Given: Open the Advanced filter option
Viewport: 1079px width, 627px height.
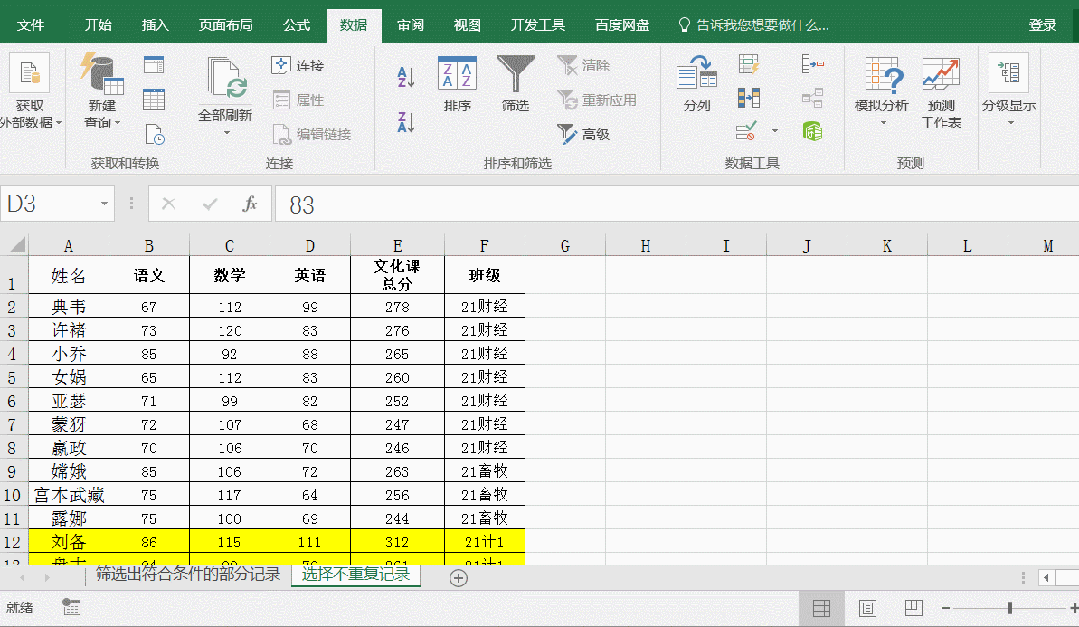Looking at the screenshot, I should point(584,134).
